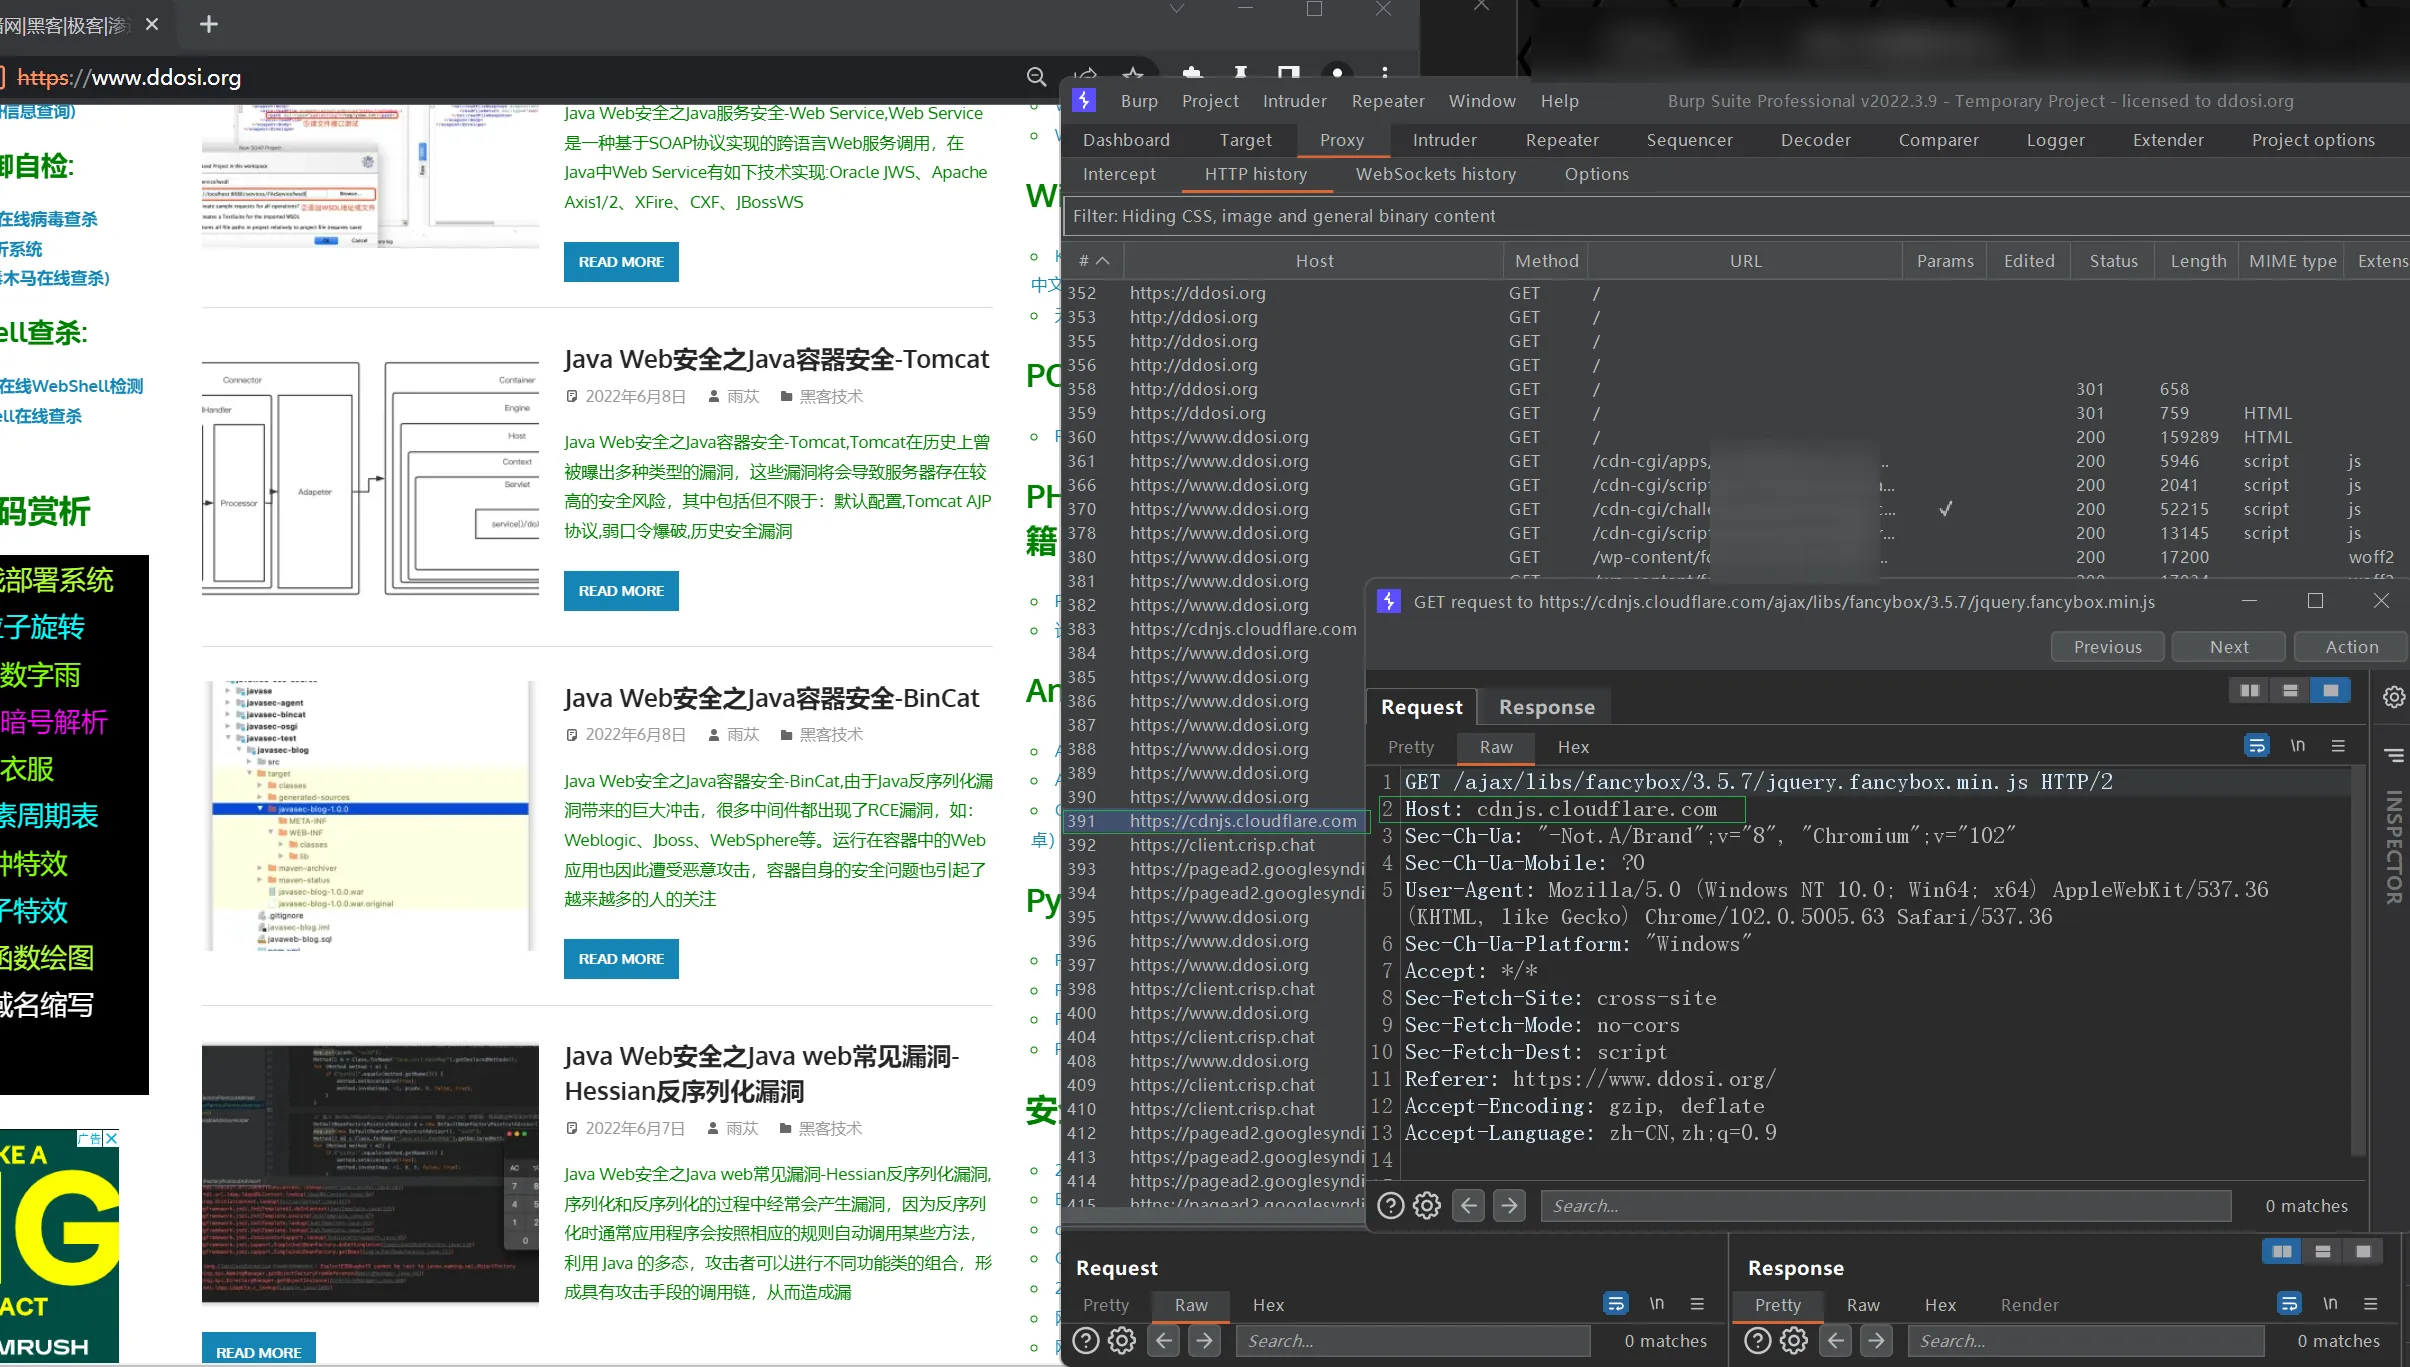Open browser extensions puzzle icon
This screenshot has height=1367, width=2410.
1191,75
